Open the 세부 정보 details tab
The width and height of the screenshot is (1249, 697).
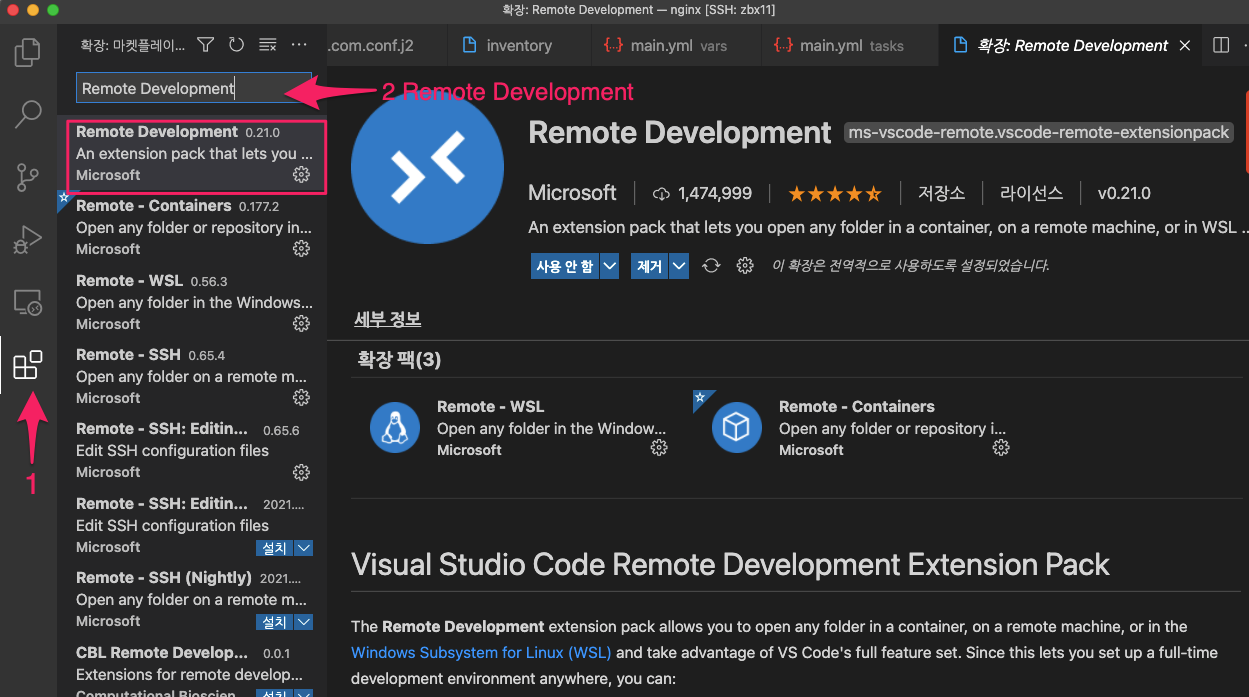click(x=387, y=319)
